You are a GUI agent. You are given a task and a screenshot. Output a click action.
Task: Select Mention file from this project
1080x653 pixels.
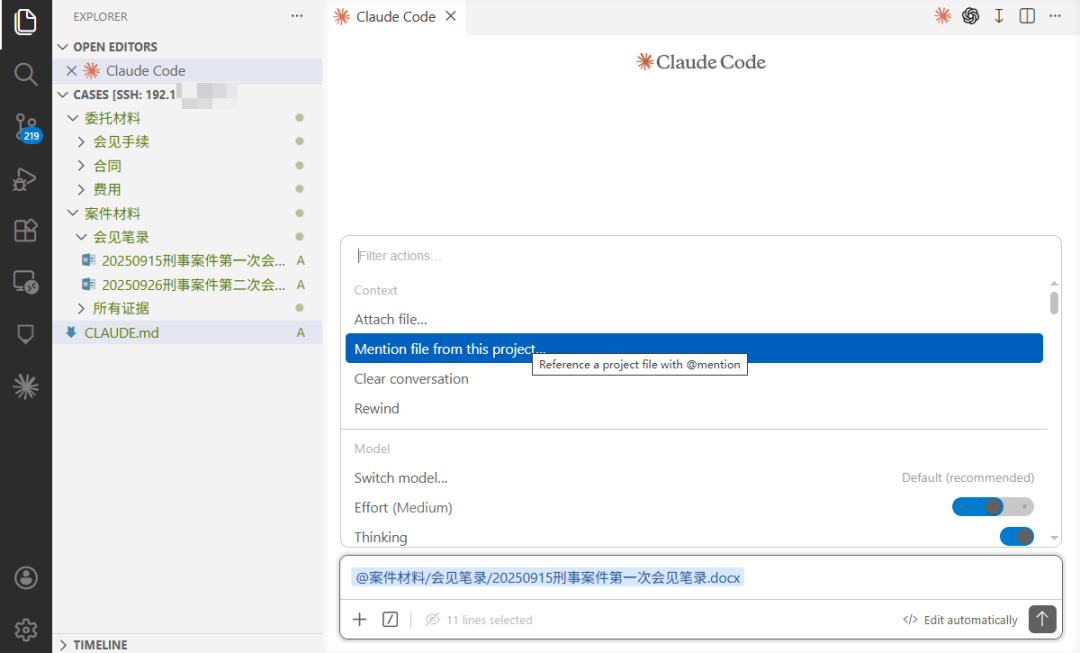(x=694, y=349)
